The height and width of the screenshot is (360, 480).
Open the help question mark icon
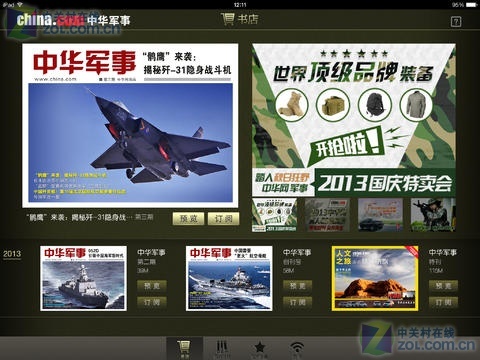point(456,22)
